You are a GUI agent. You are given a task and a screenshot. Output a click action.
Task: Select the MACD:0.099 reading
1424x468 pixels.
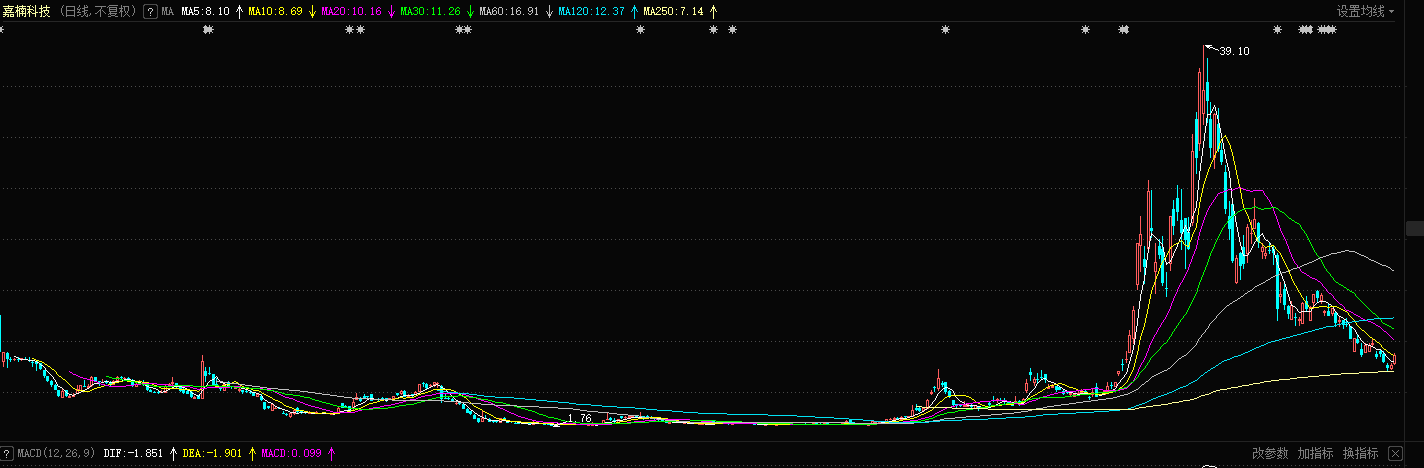coord(291,453)
